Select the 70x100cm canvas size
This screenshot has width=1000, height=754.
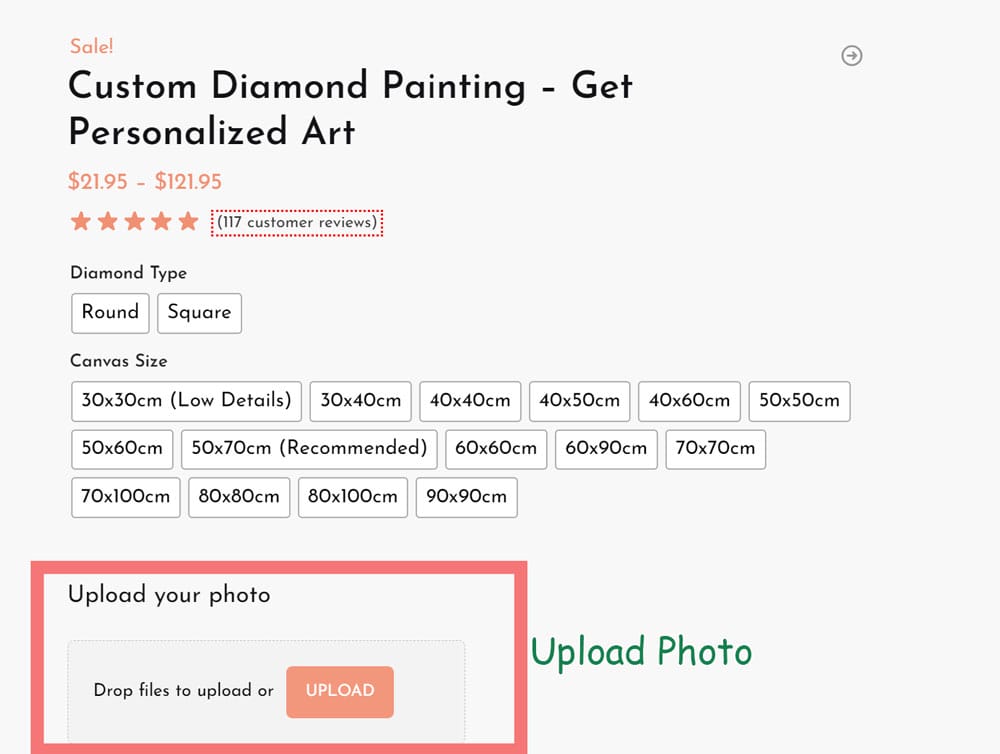point(125,497)
